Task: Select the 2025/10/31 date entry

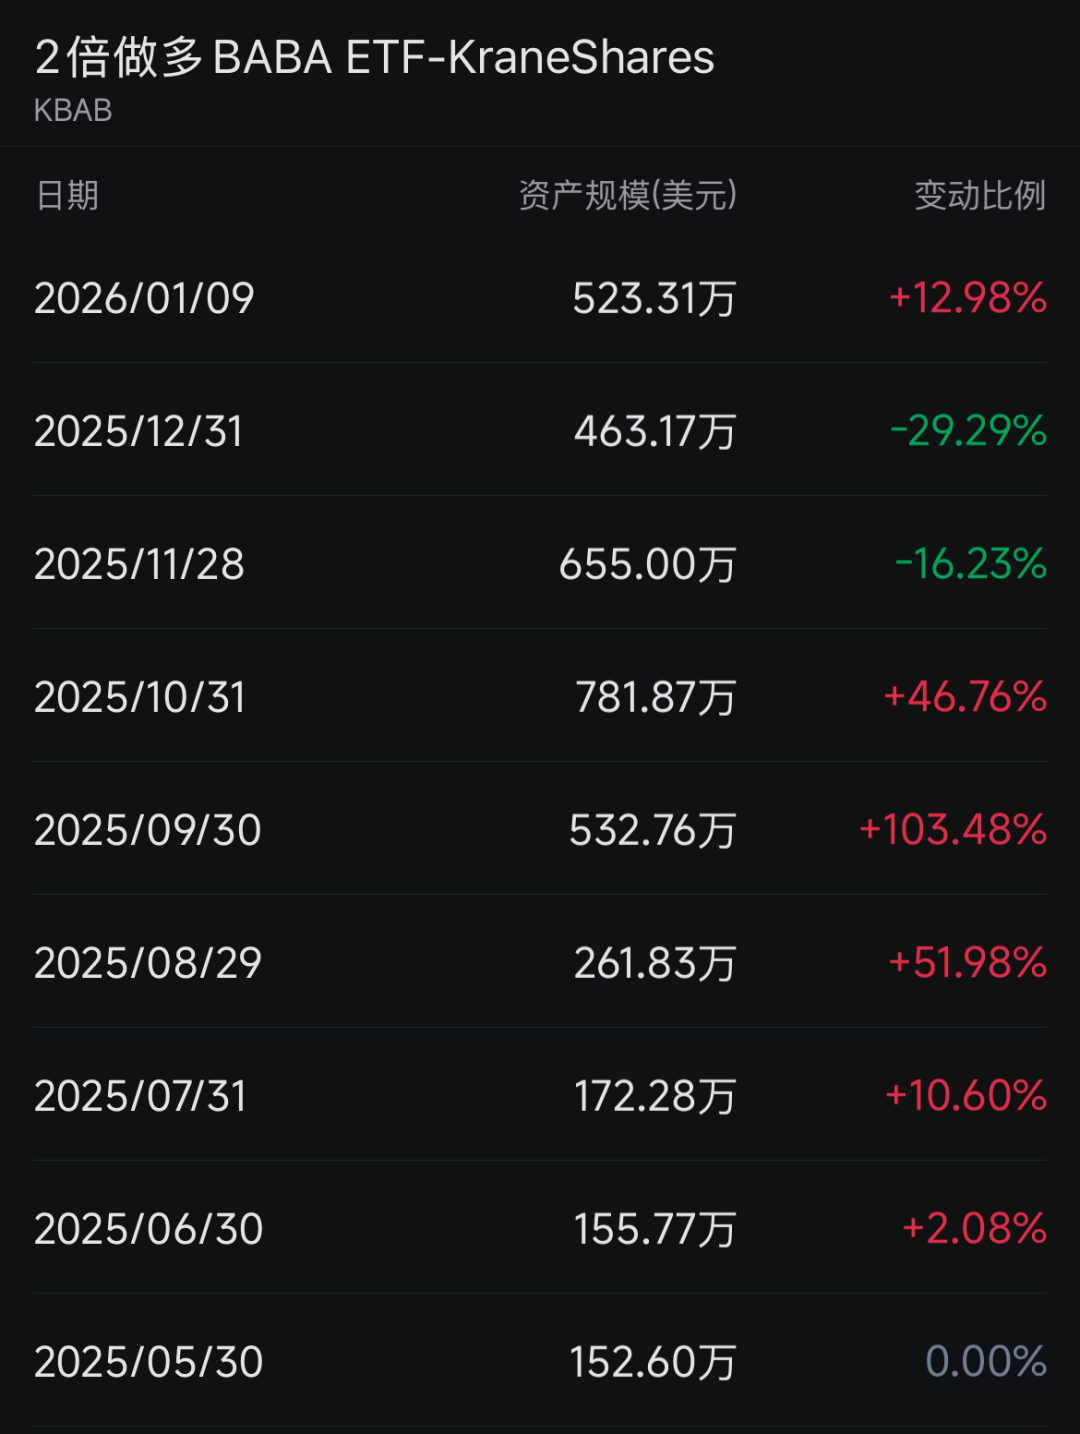Action: point(140,698)
